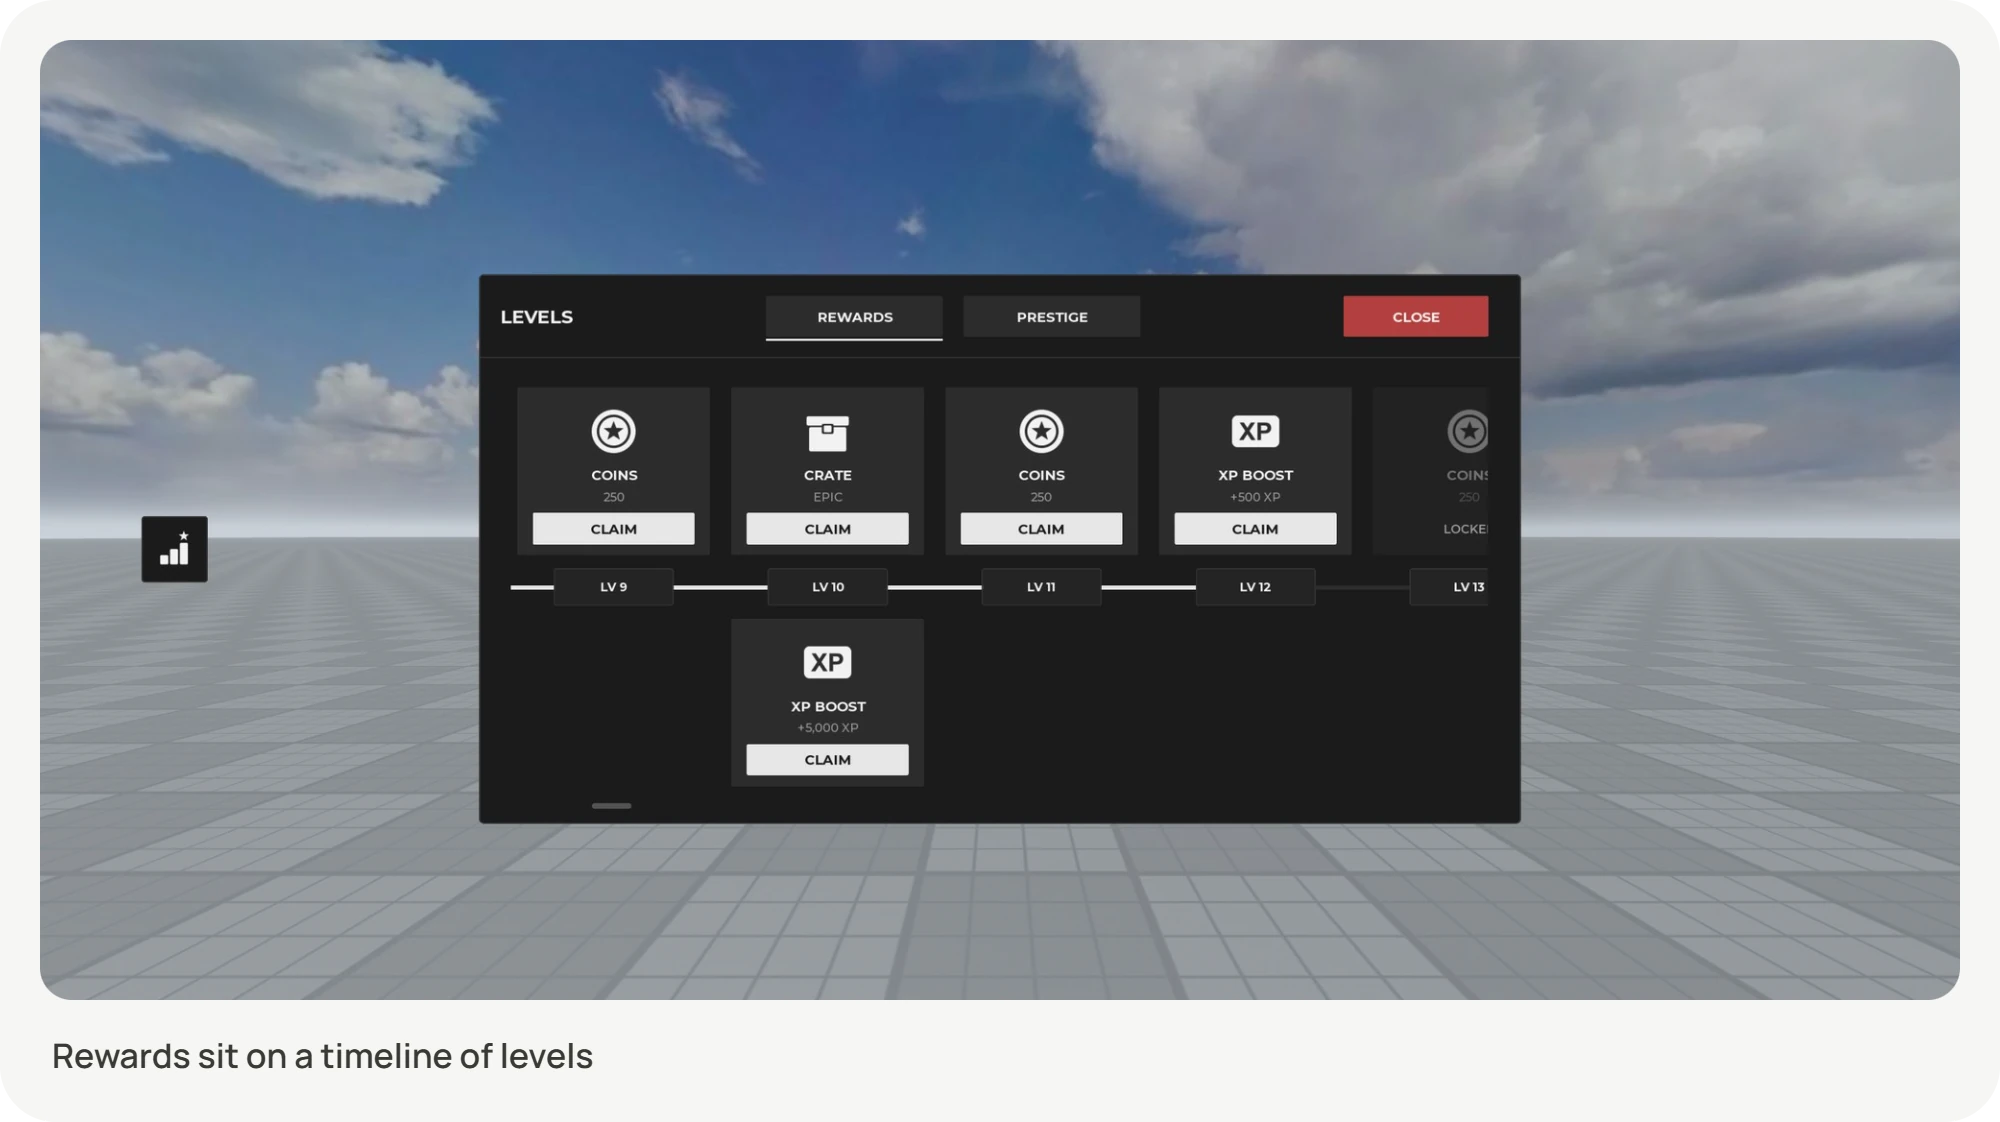Screen dimensions: 2000x1122
Task: Click the '+5,000 XP' value text
Action: [827, 728]
